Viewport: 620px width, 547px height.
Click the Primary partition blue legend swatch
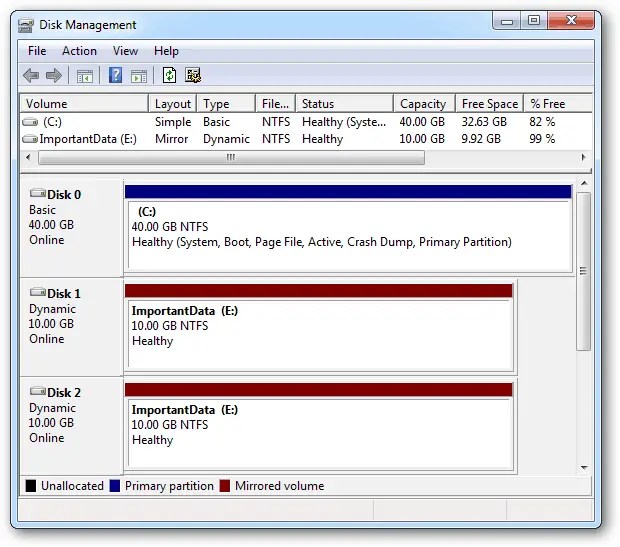[115, 486]
